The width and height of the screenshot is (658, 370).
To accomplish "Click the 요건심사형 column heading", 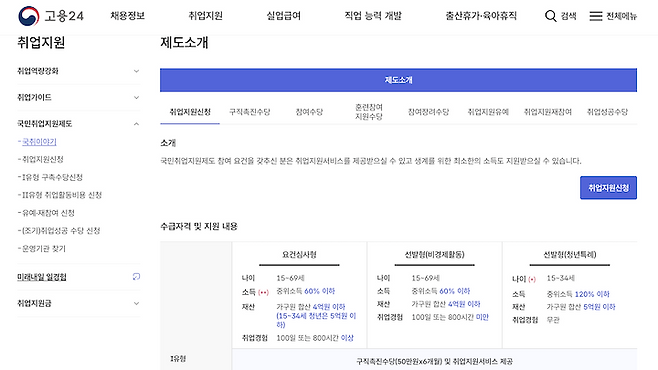I will click(x=299, y=255).
